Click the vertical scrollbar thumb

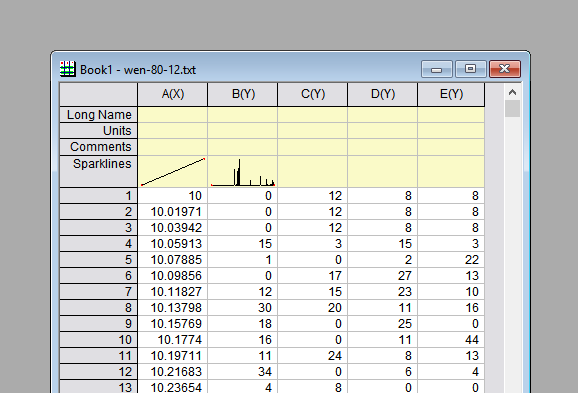[512, 109]
